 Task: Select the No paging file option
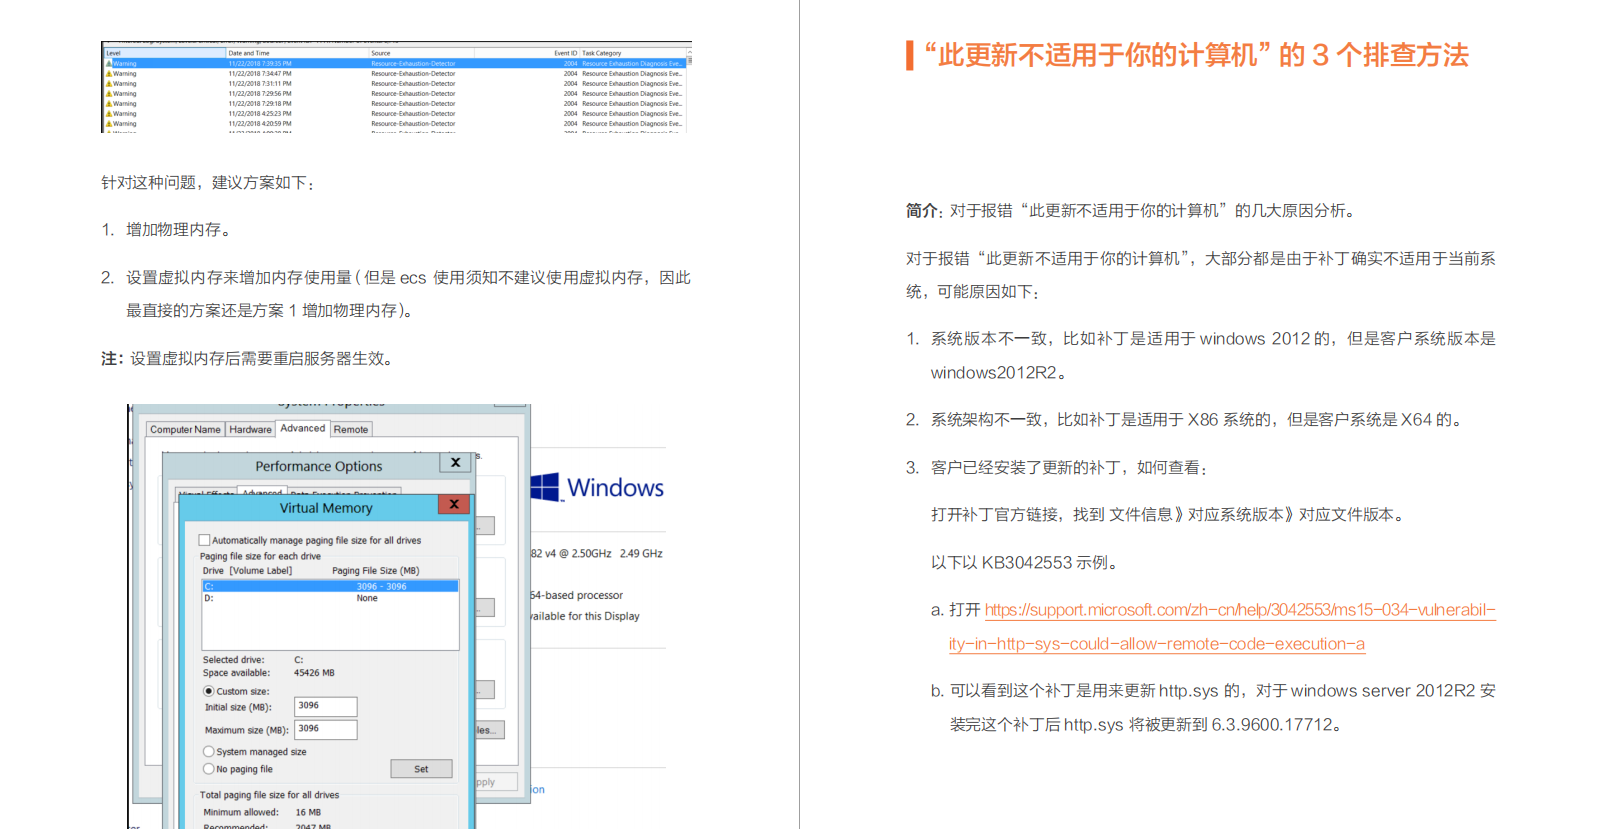point(209,769)
